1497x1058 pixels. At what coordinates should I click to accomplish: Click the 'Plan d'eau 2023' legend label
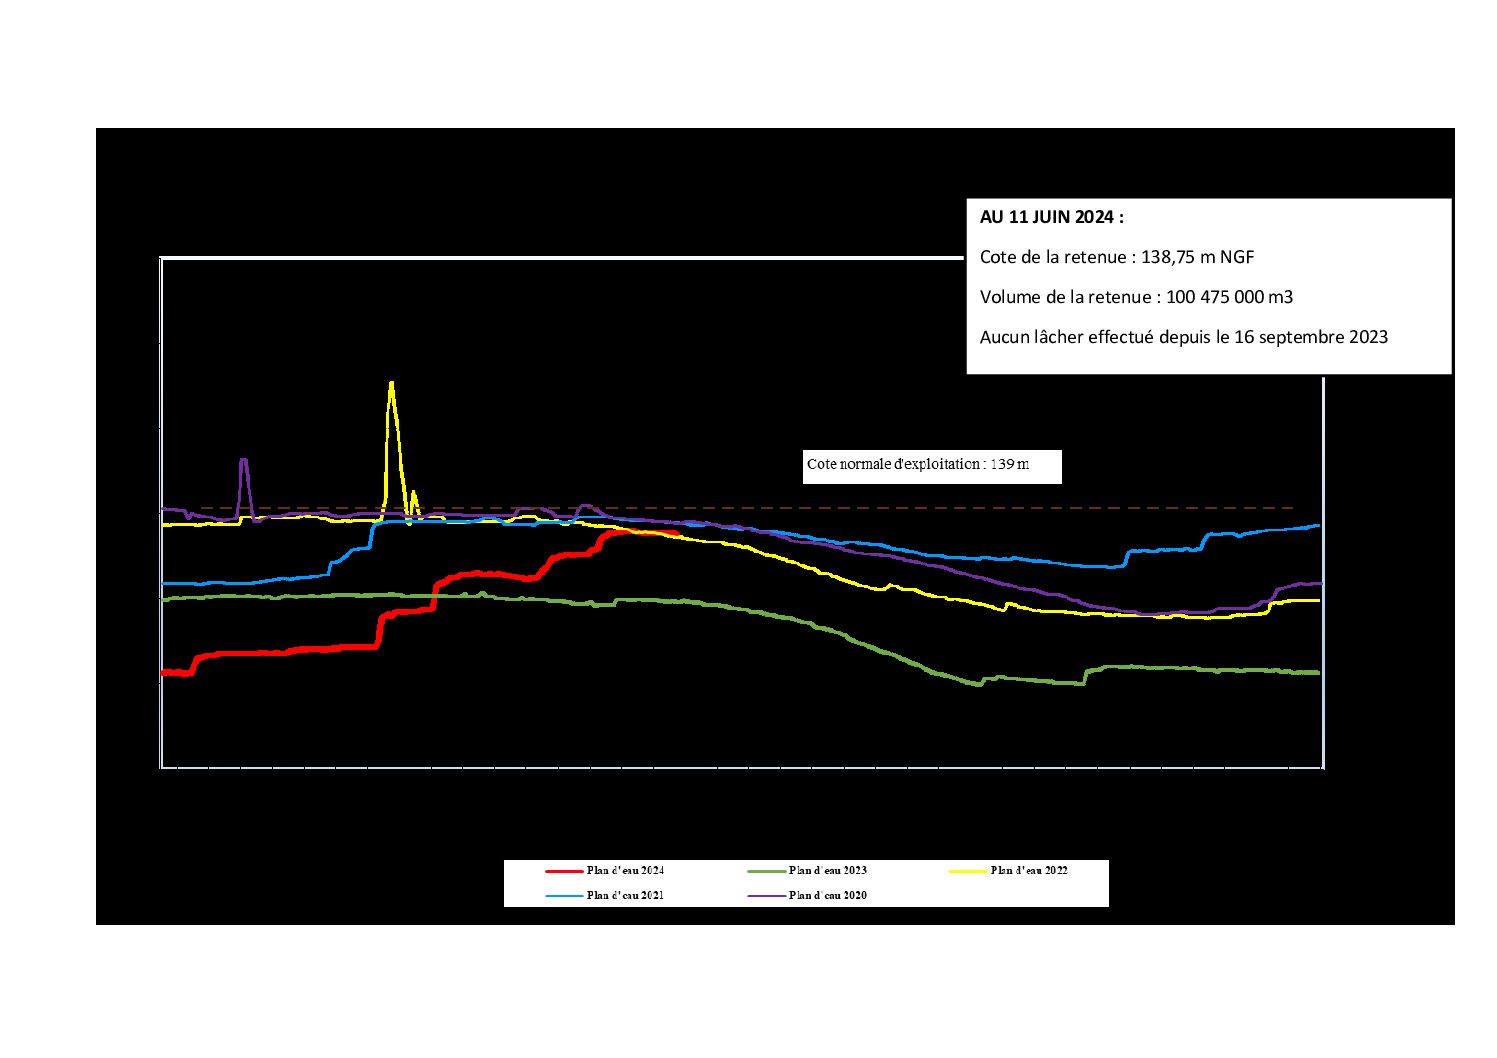[x=827, y=870]
